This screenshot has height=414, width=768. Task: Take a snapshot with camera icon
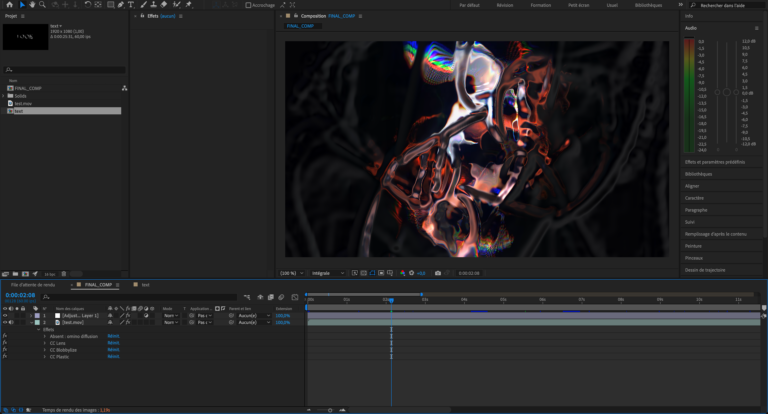(x=437, y=272)
